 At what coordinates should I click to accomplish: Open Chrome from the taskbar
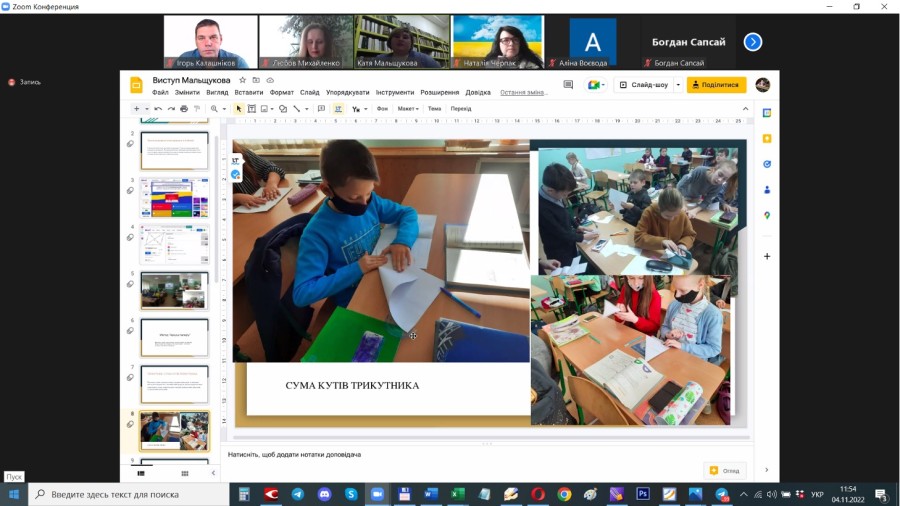click(x=564, y=494)
